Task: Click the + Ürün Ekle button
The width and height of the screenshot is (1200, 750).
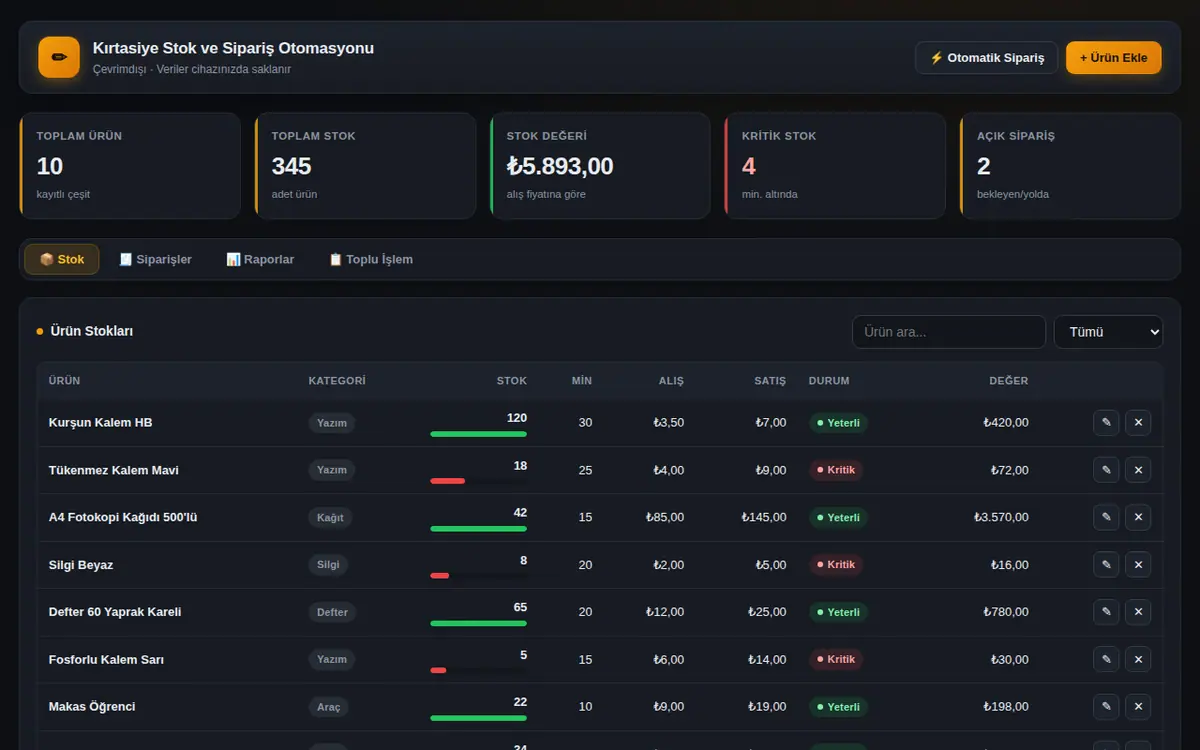Action: (x=1114, y=58)
